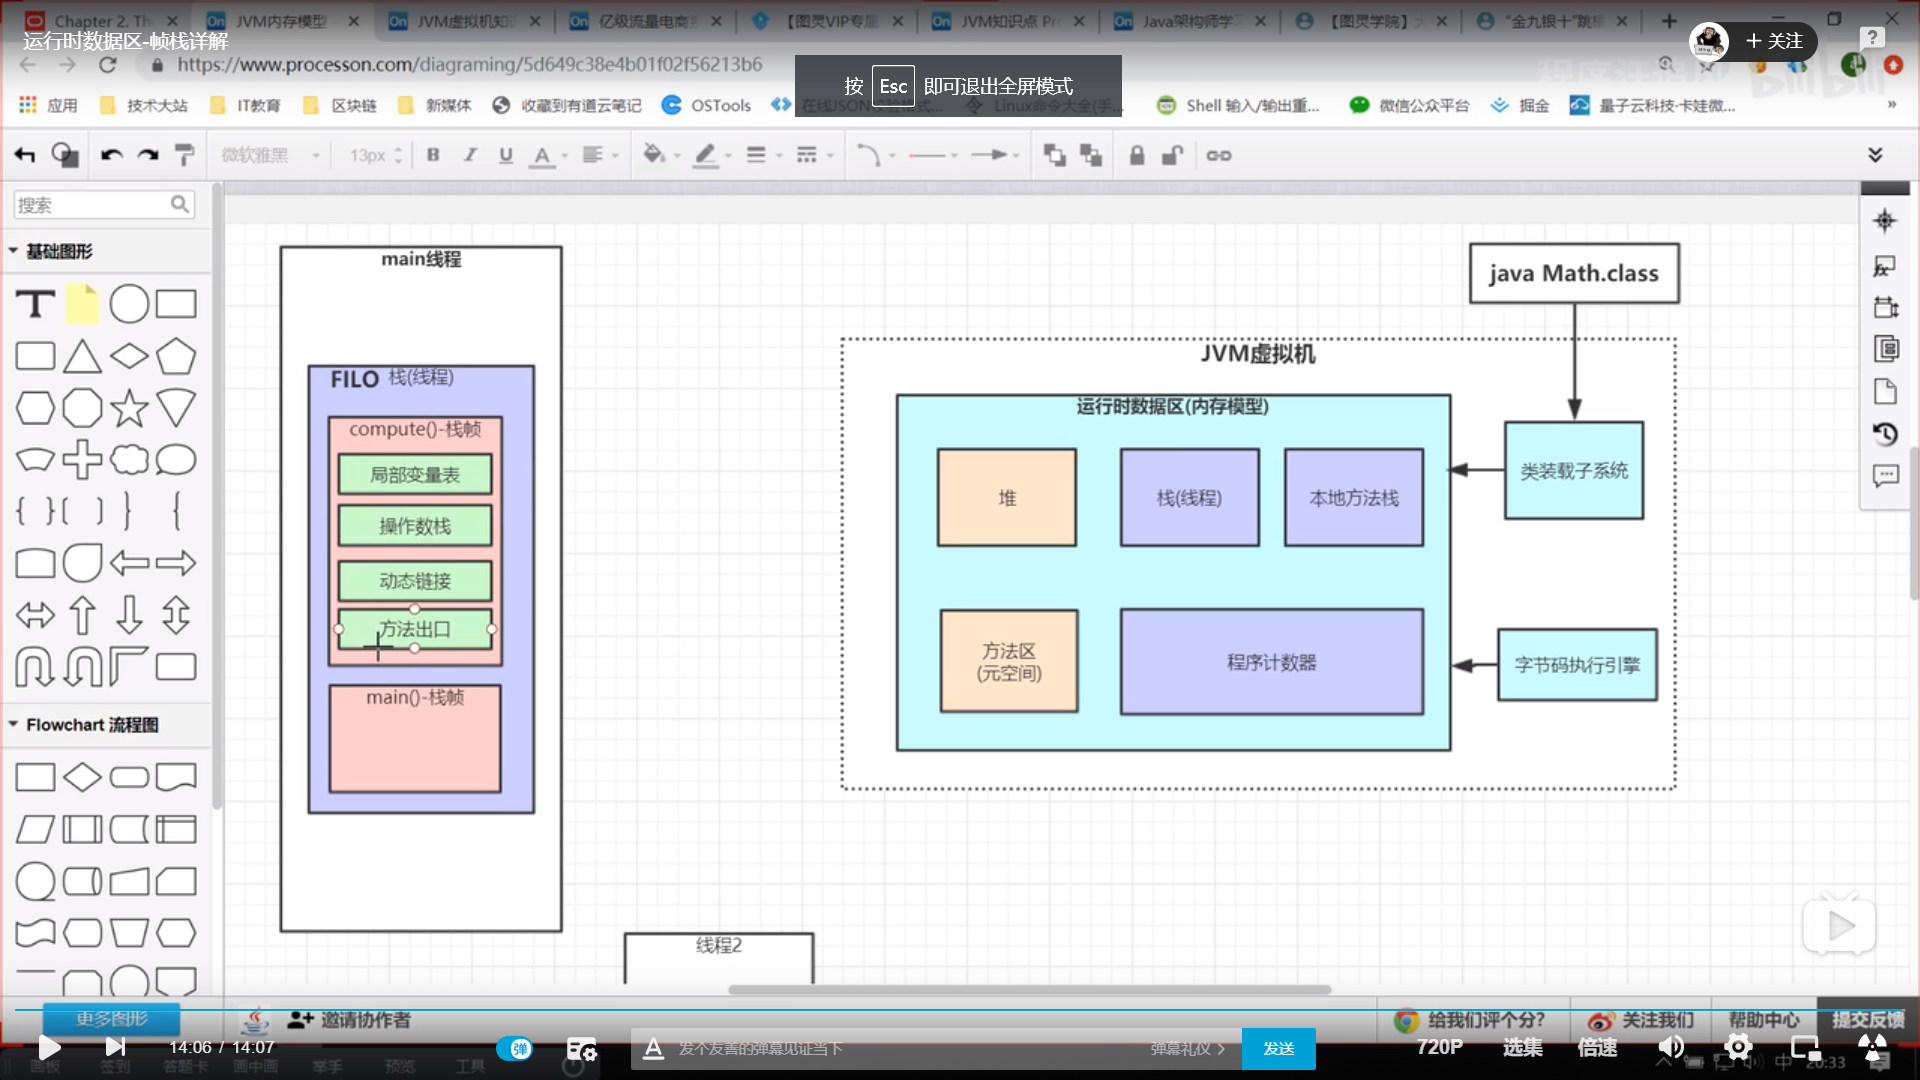Image resolution: width=1920 pixels, height=1080 pixels.
Task: Collapse the Flowchart section
Action: (x=83, y=725)
